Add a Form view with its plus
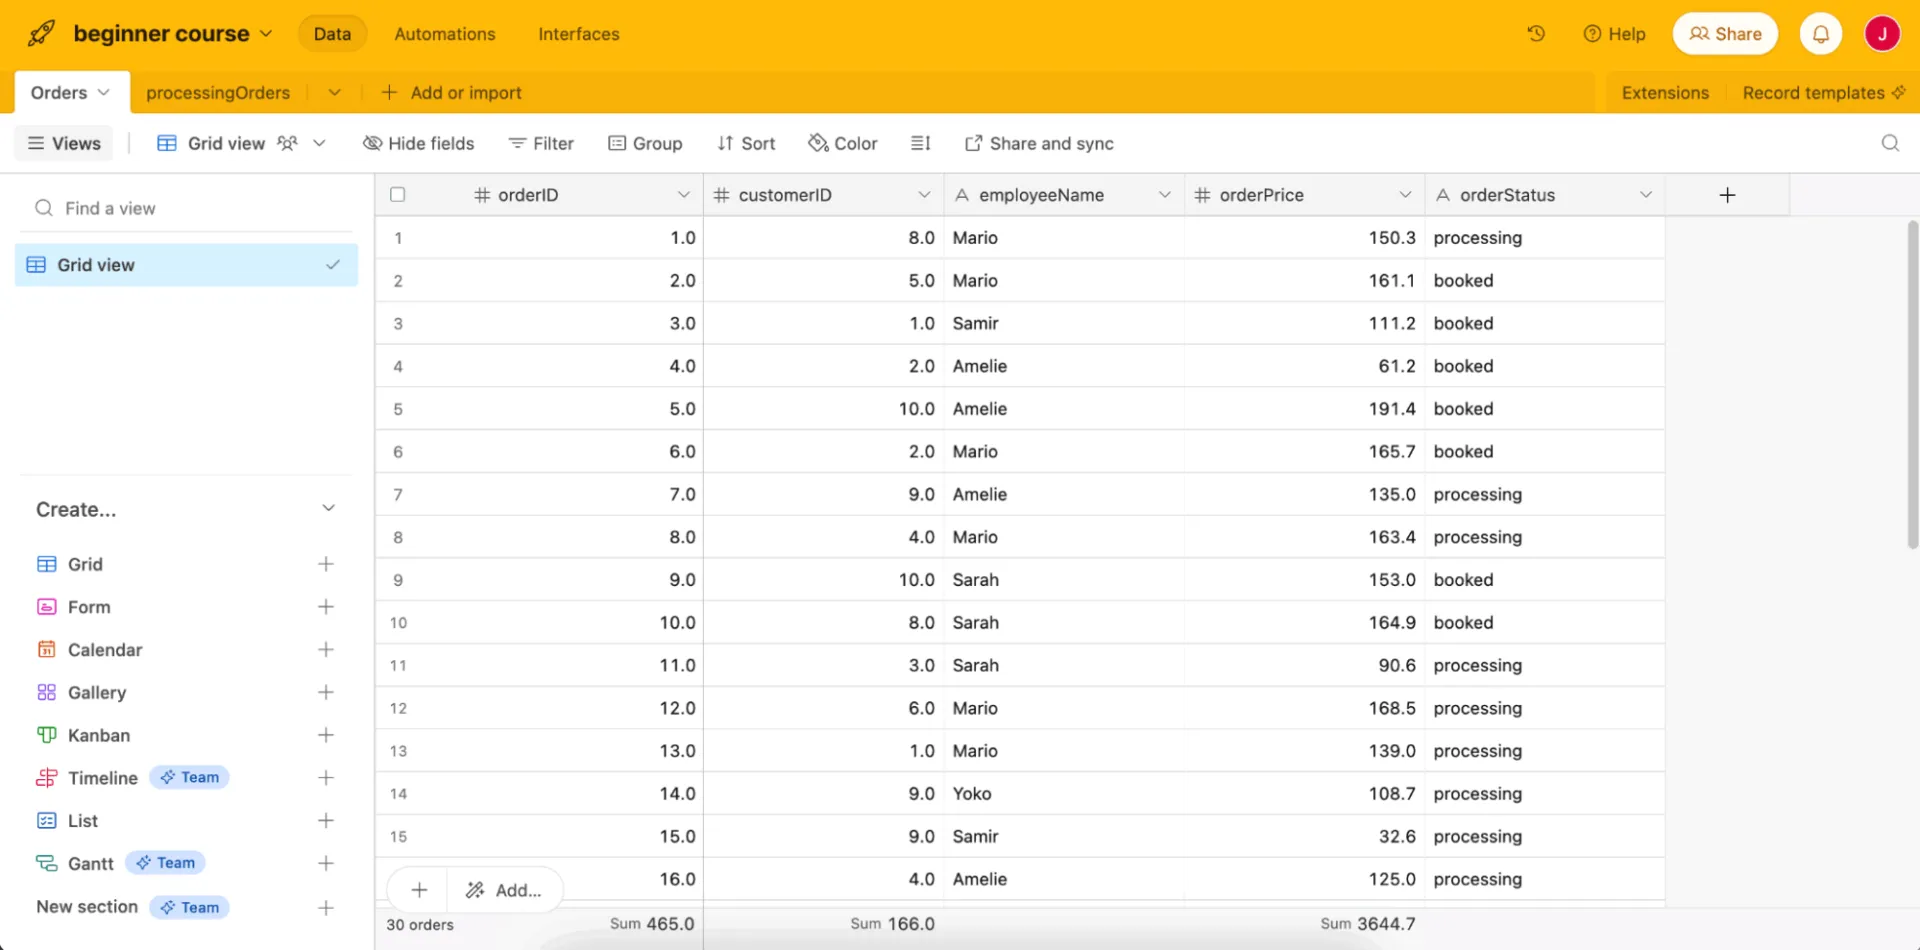The image size is (1920, 950). (326, 607)
